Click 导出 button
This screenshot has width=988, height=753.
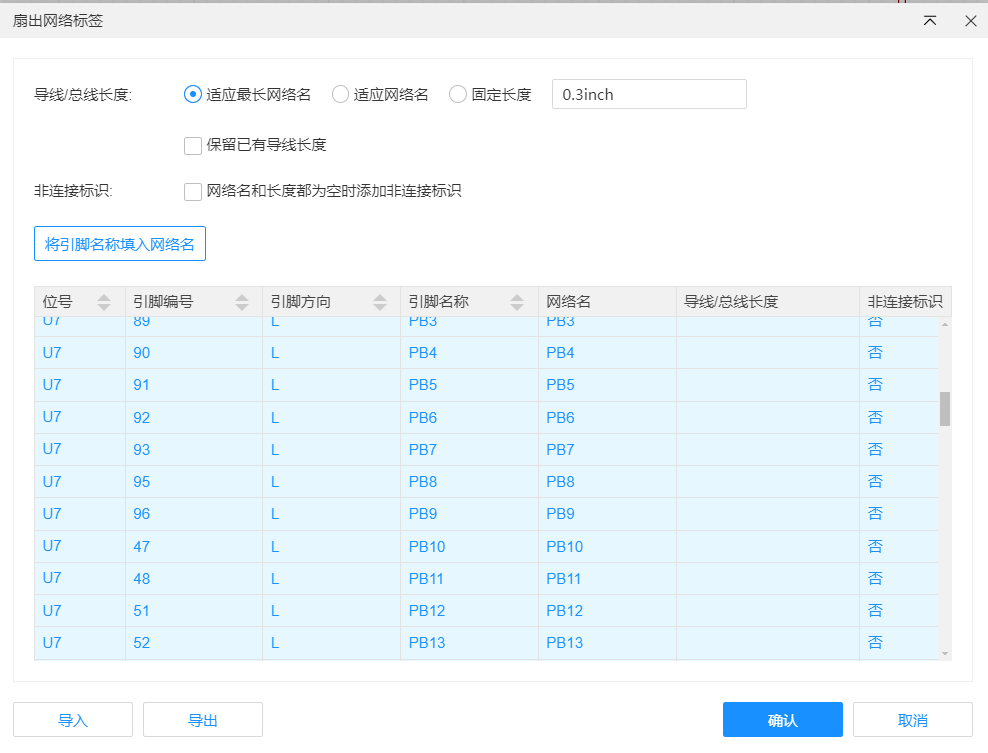[203, 720]
